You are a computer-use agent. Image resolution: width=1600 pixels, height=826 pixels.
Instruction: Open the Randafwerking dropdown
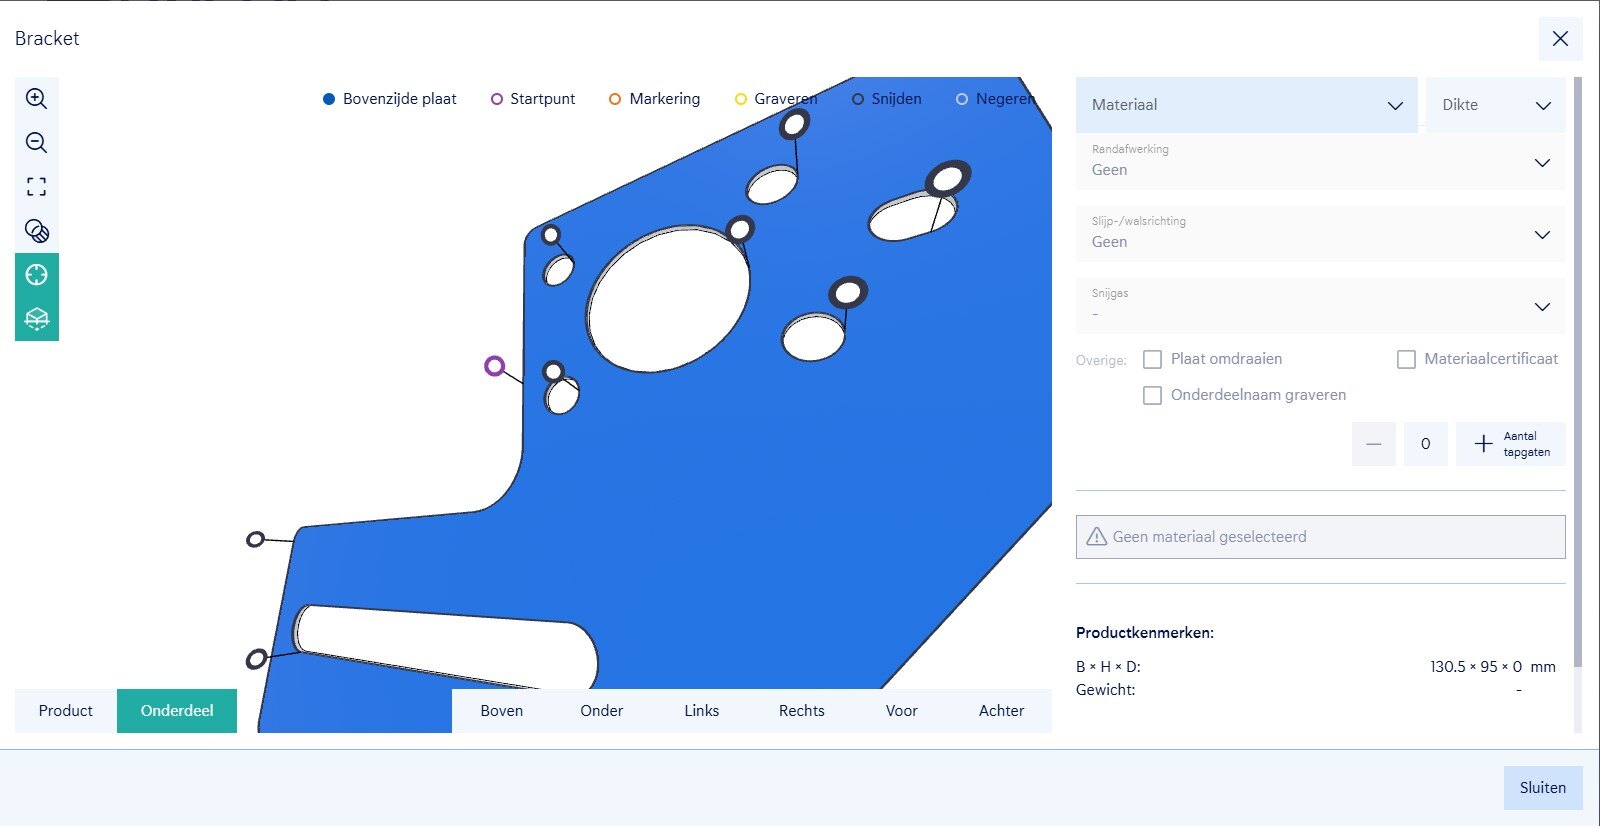1320,162
